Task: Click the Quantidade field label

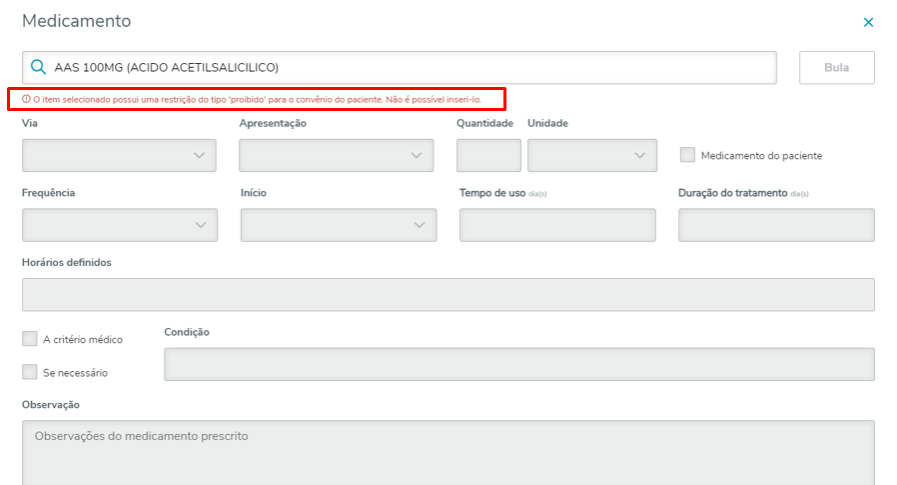Action: tap(485, 123)
